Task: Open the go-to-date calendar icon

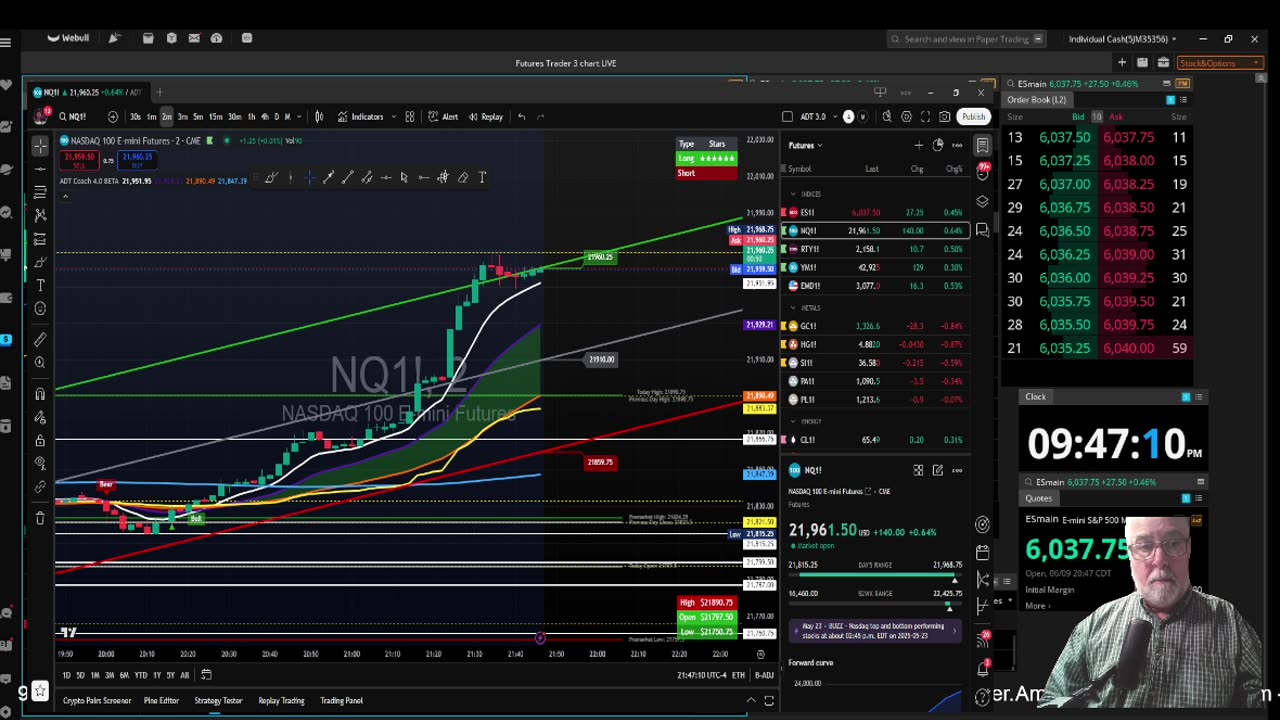Action: (206, 675)
